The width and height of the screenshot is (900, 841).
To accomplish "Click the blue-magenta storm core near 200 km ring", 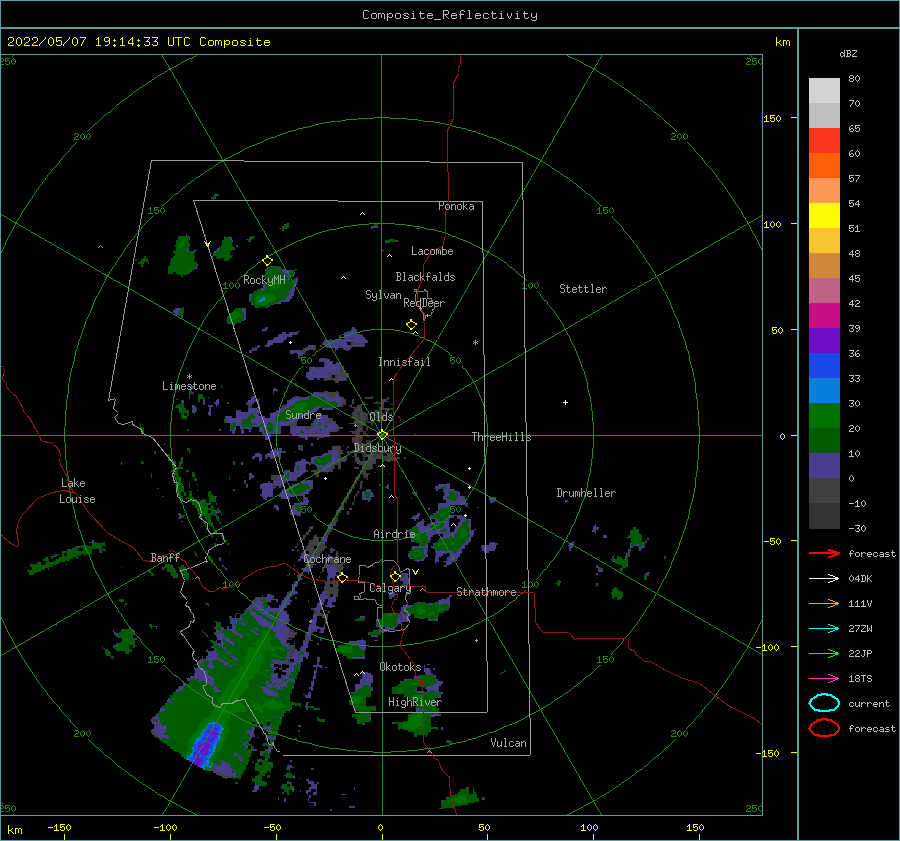I will tap(207, 744).
